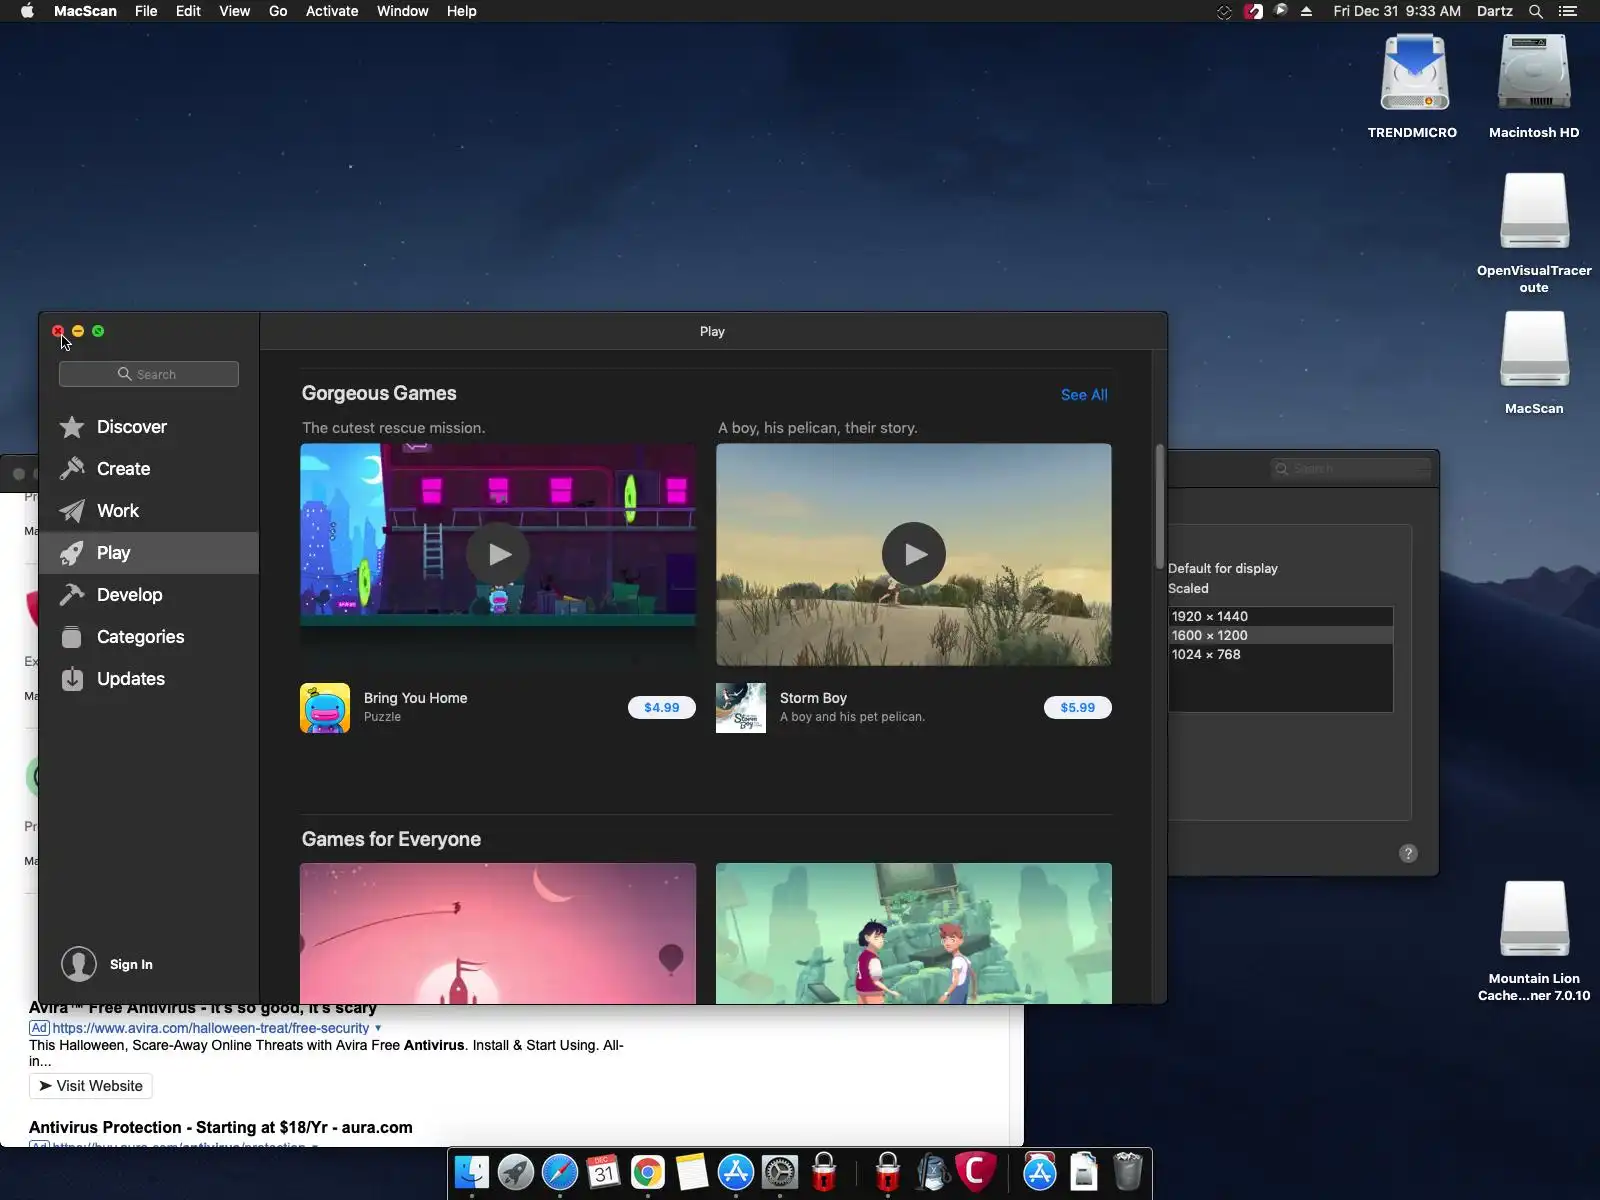Open System Preferences from the Dock
The image size is (1600, 1200).
780,1172
